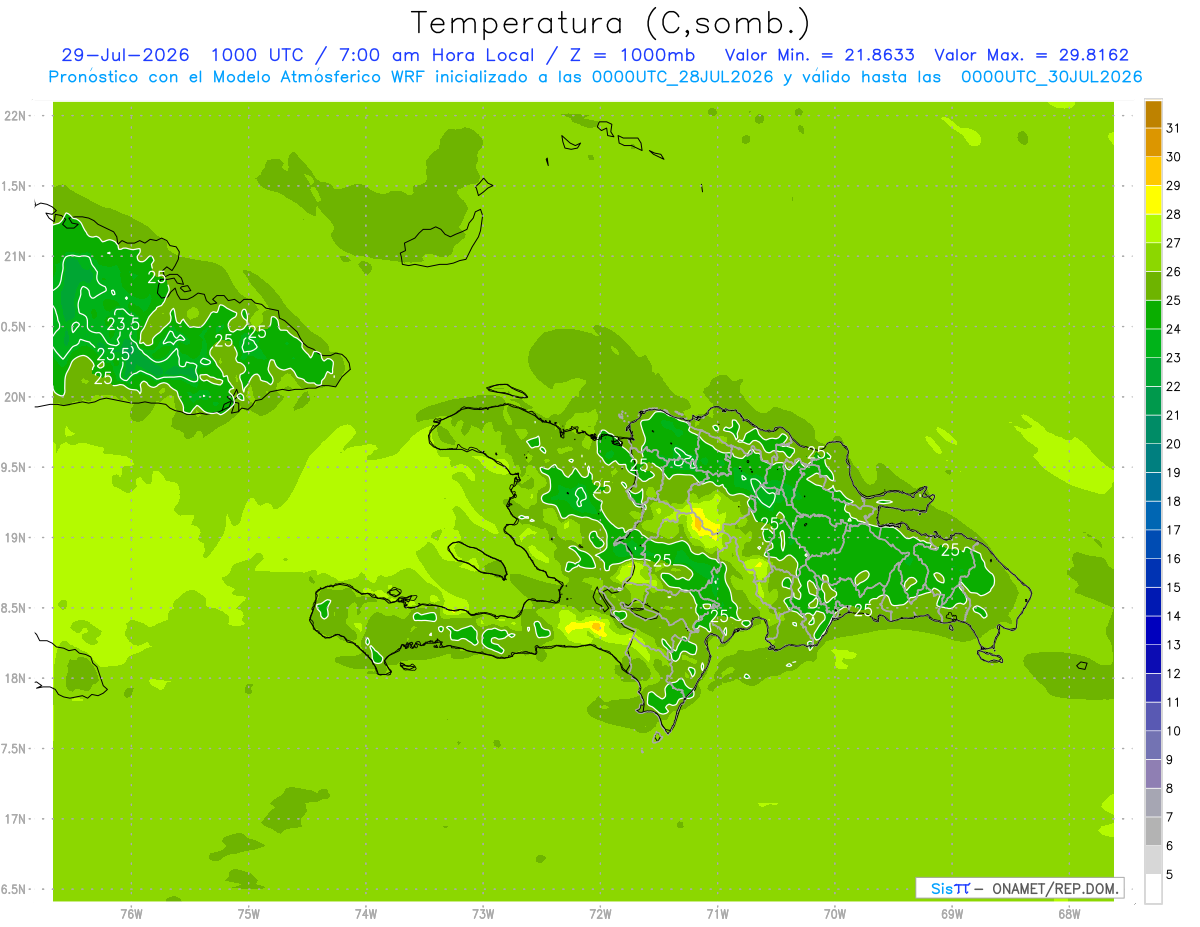
Task: Click the 68W longitude axis label
Action: click(x=1069, y=914)
